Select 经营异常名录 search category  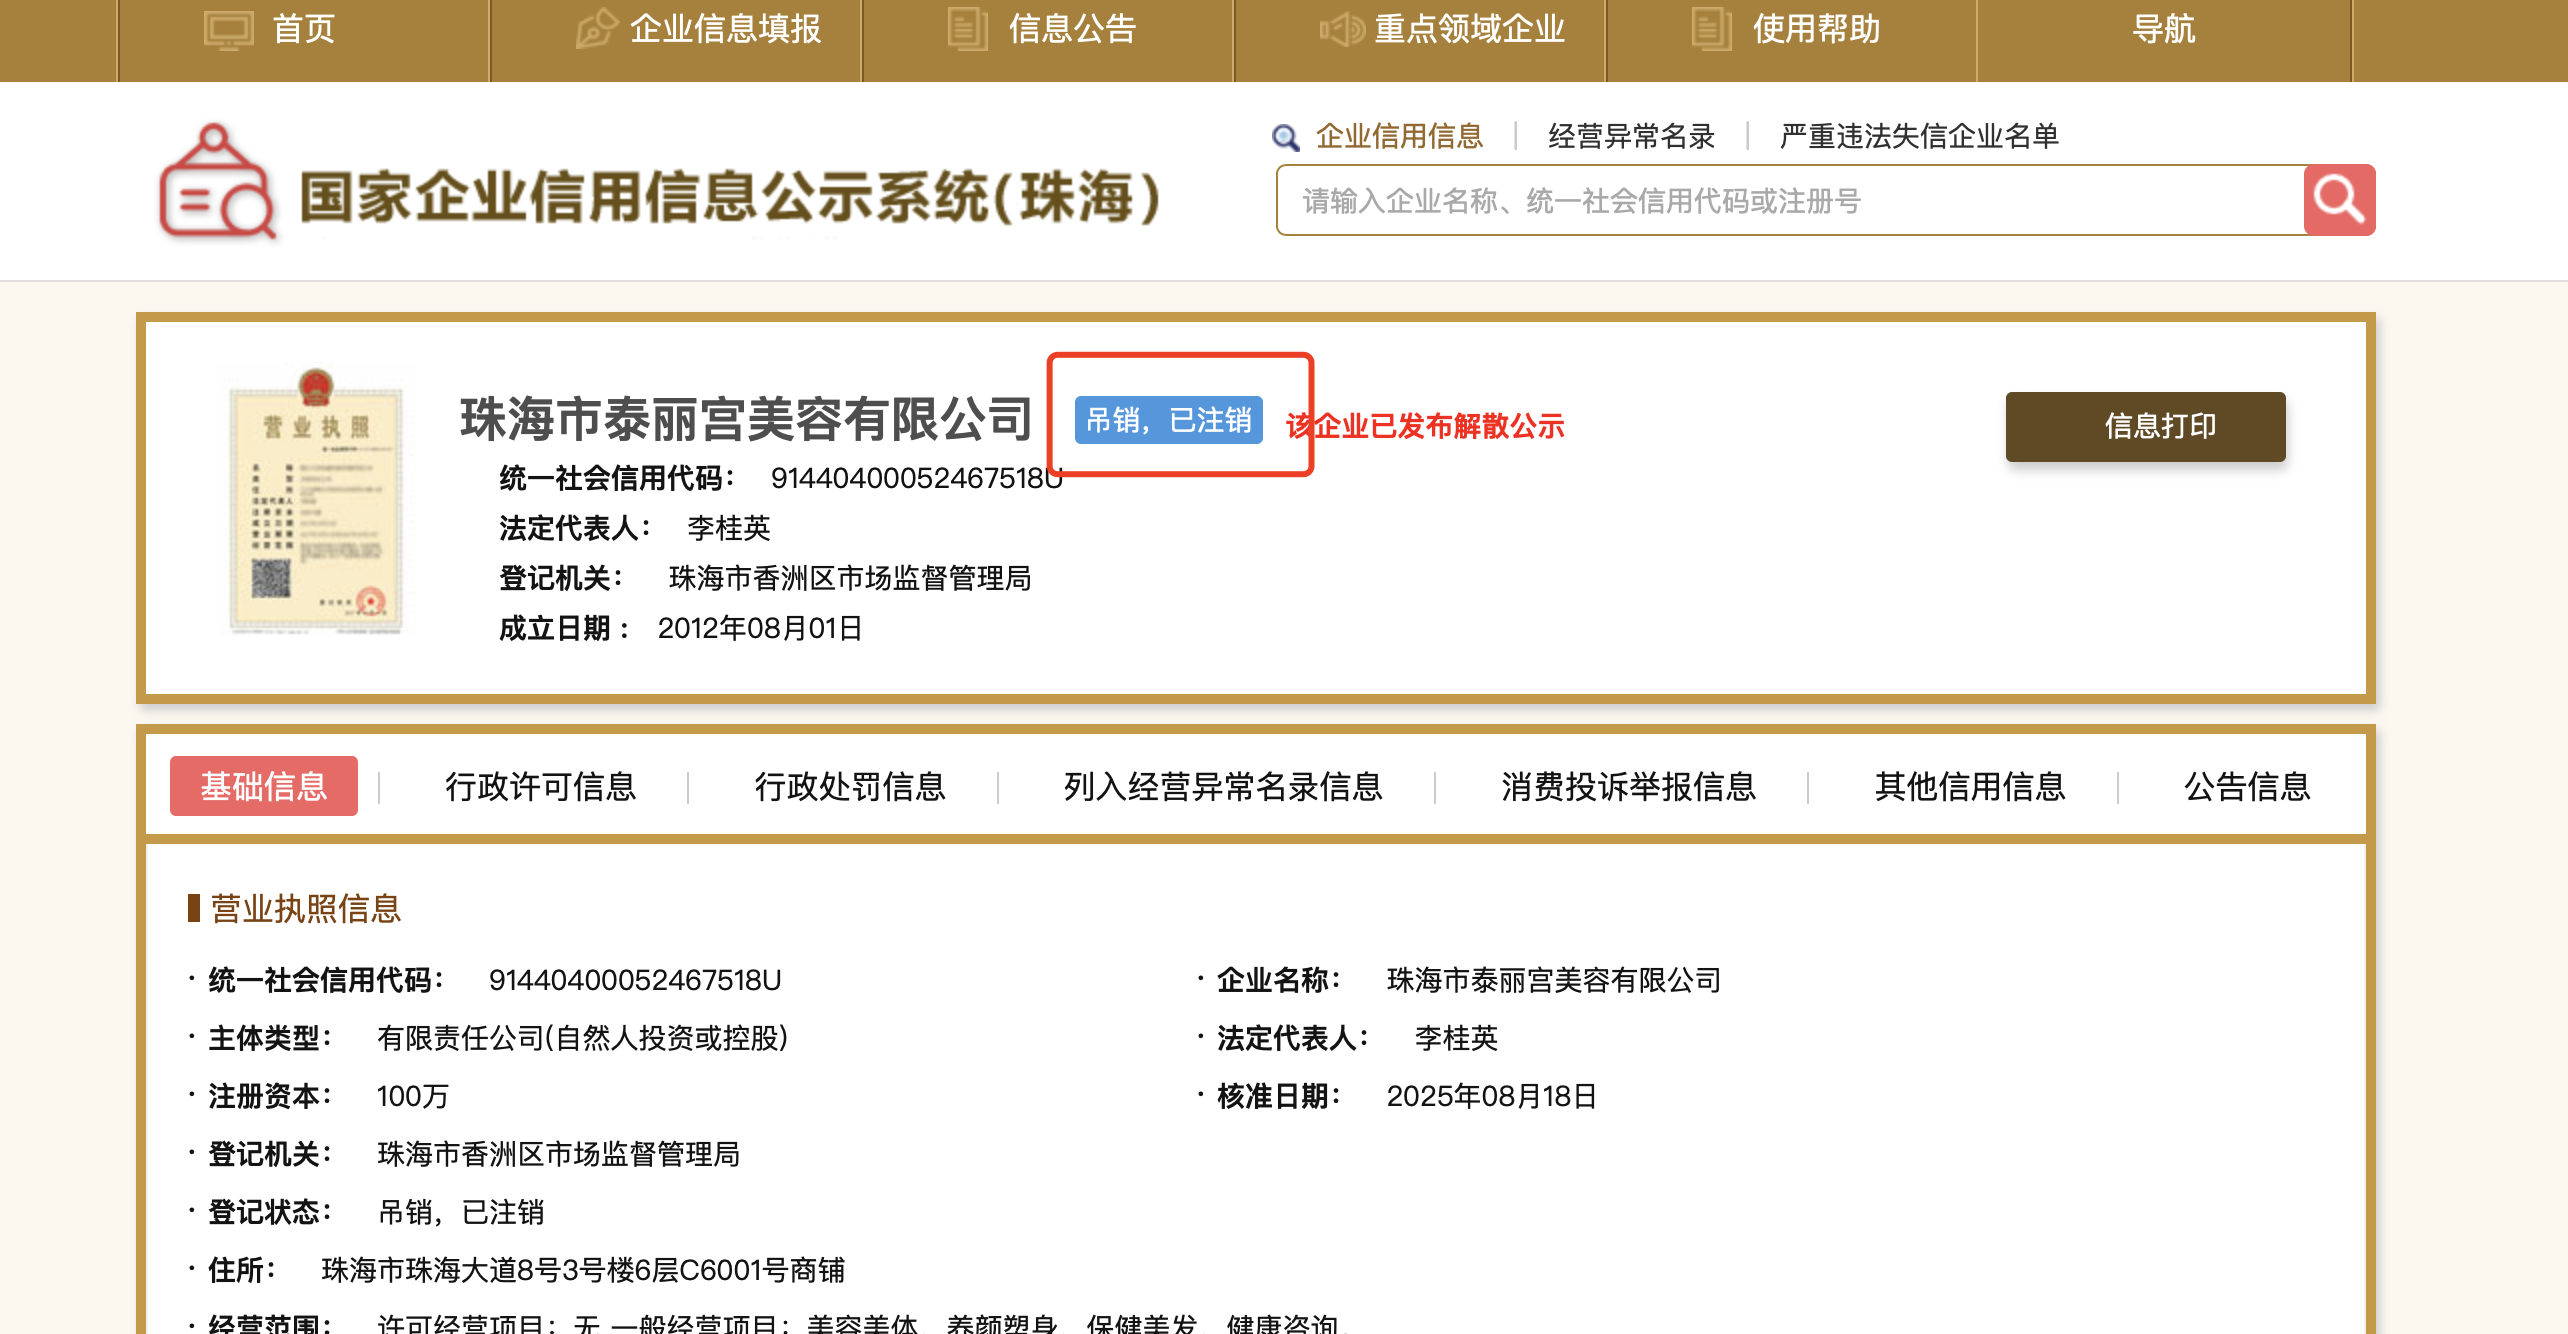coord(1631,136)
